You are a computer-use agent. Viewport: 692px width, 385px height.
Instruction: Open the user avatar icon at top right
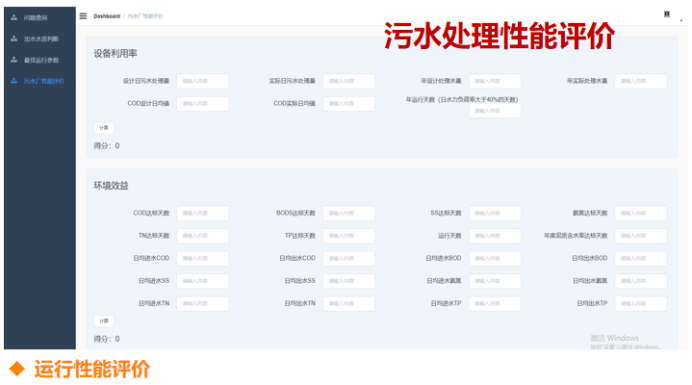667,15
